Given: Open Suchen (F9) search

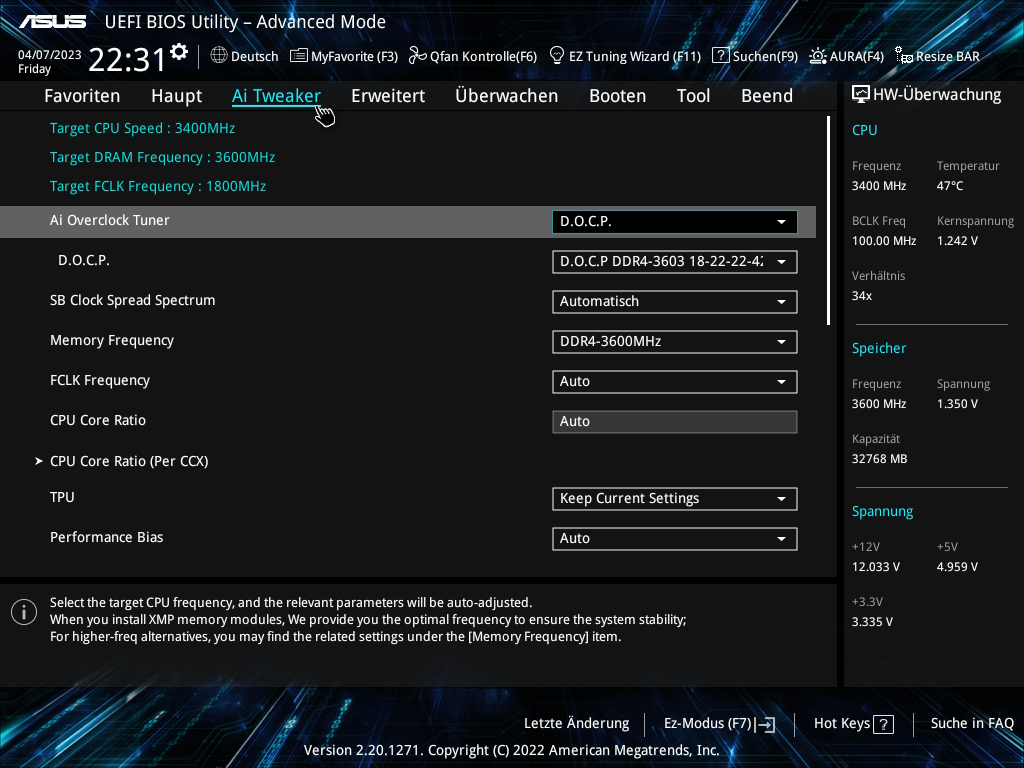Looking at the screenshot, I should [755, 56].
